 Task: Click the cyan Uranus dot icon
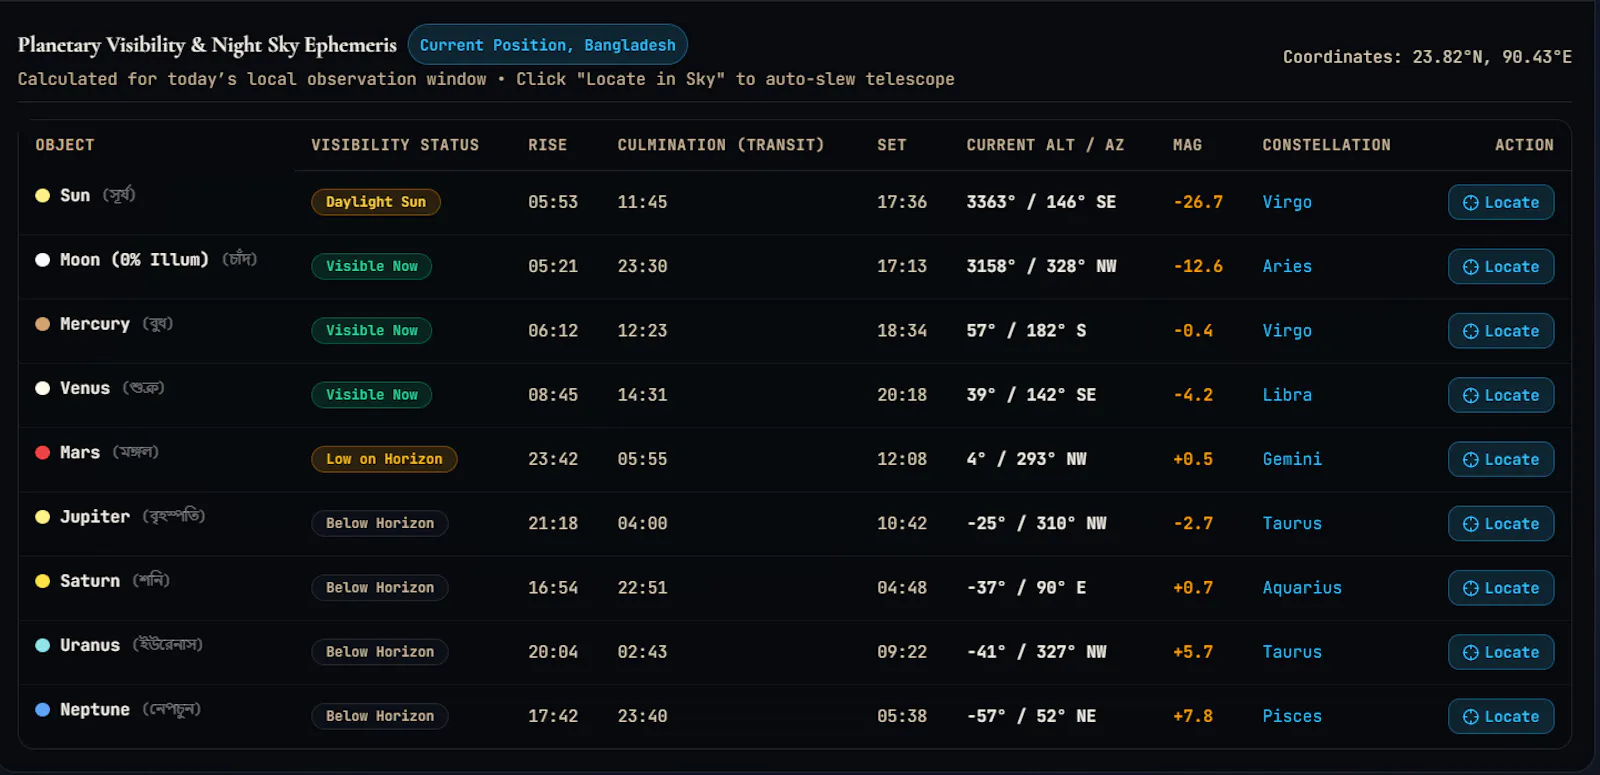click(43, 645)
